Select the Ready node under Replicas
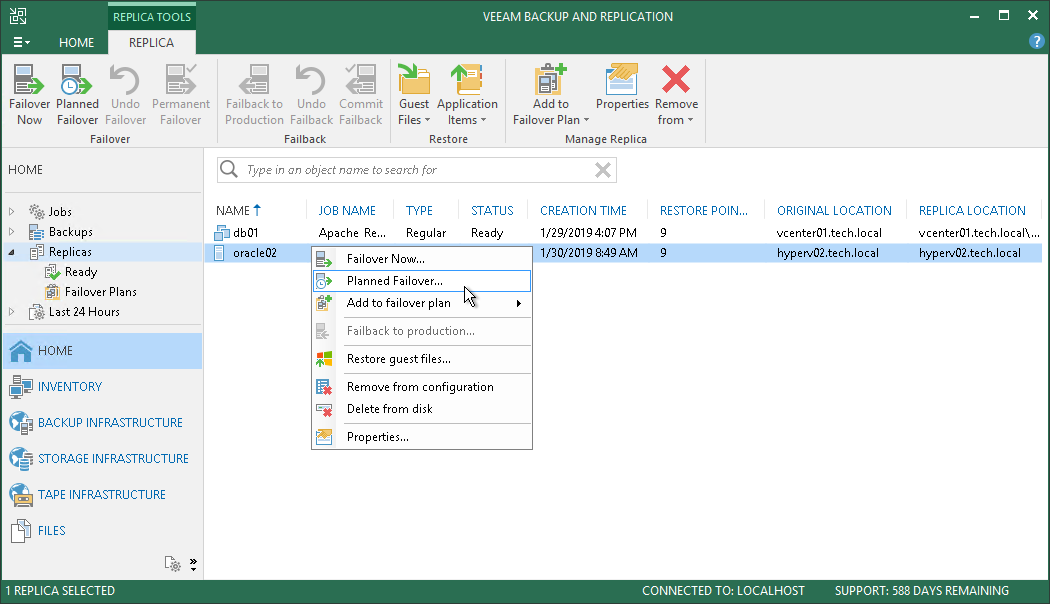Image resolution: width=1050 pixels, height=604 pixels. pos(81,272)
